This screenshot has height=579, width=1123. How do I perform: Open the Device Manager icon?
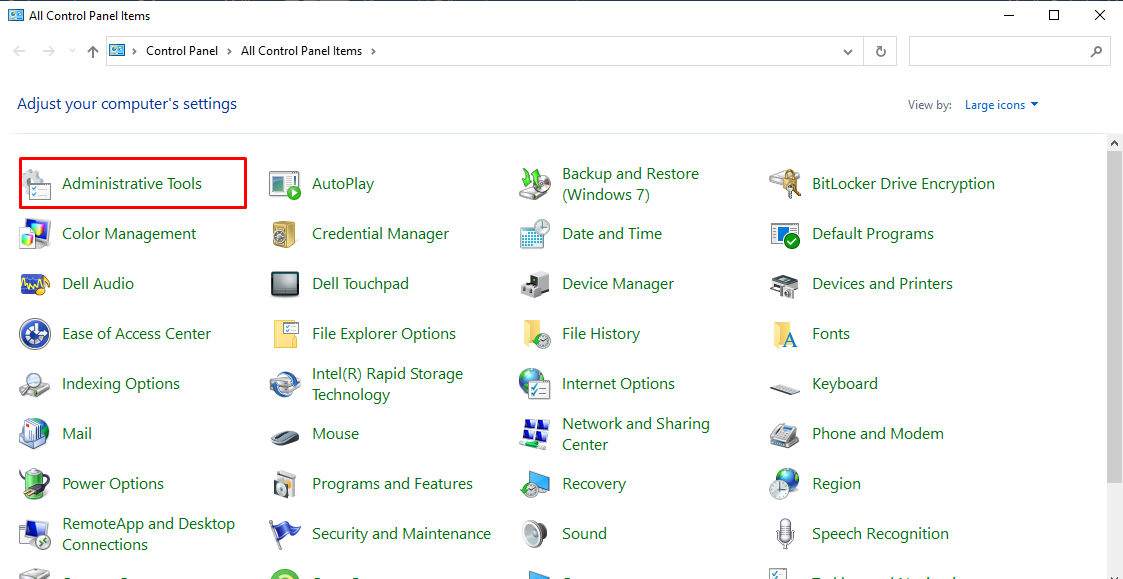click(535, 284)
